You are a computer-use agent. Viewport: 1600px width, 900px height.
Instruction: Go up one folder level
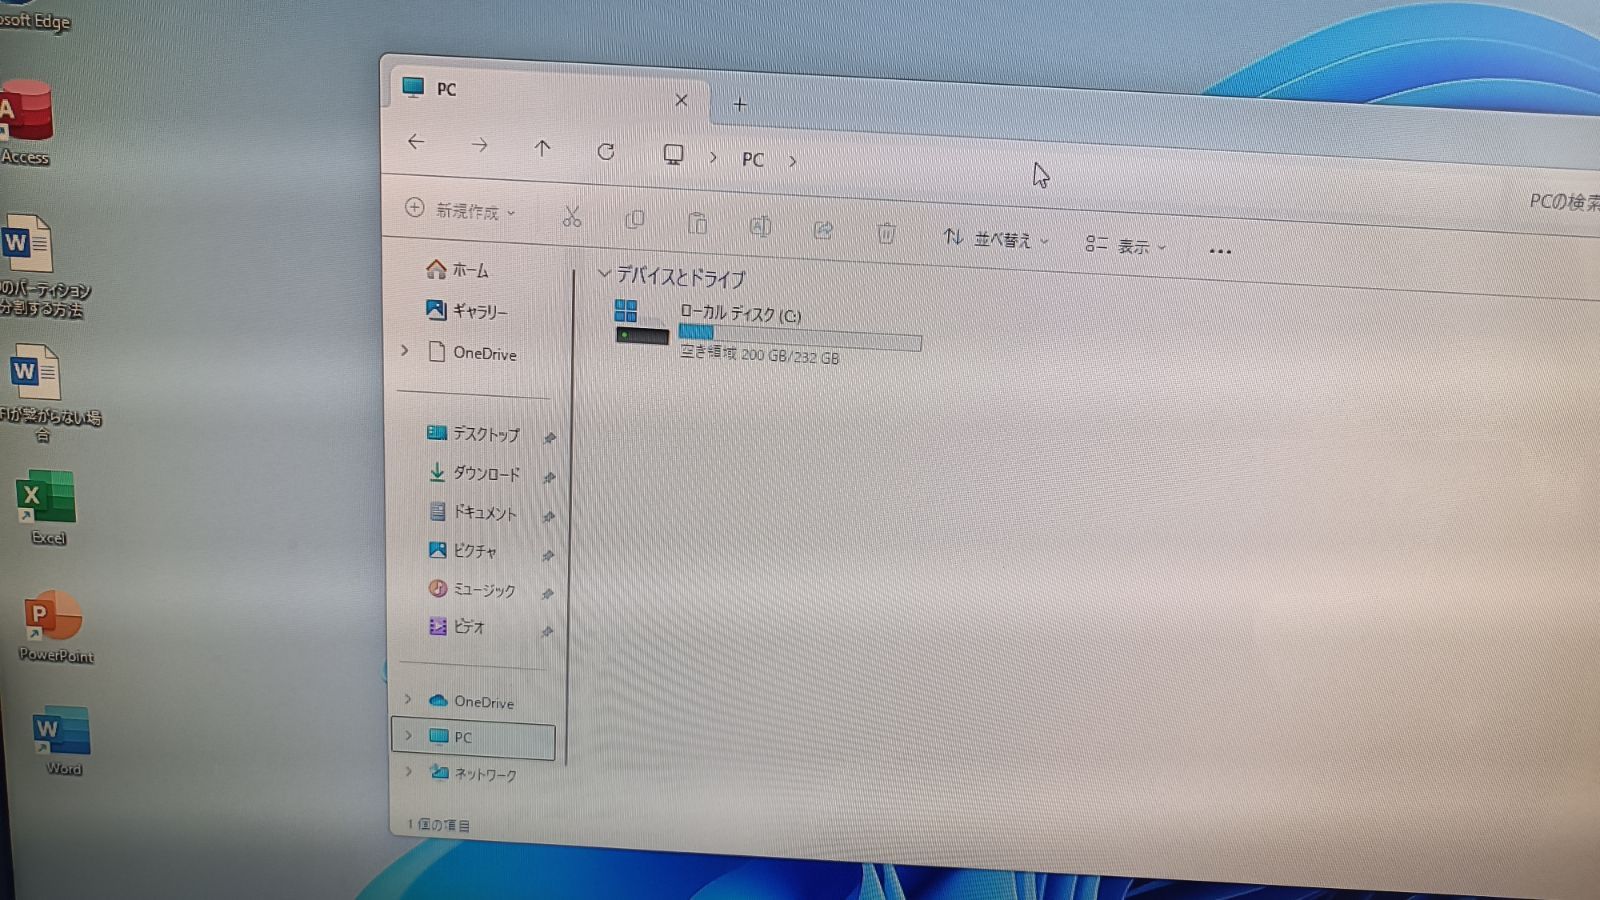[x=542, y=148]
